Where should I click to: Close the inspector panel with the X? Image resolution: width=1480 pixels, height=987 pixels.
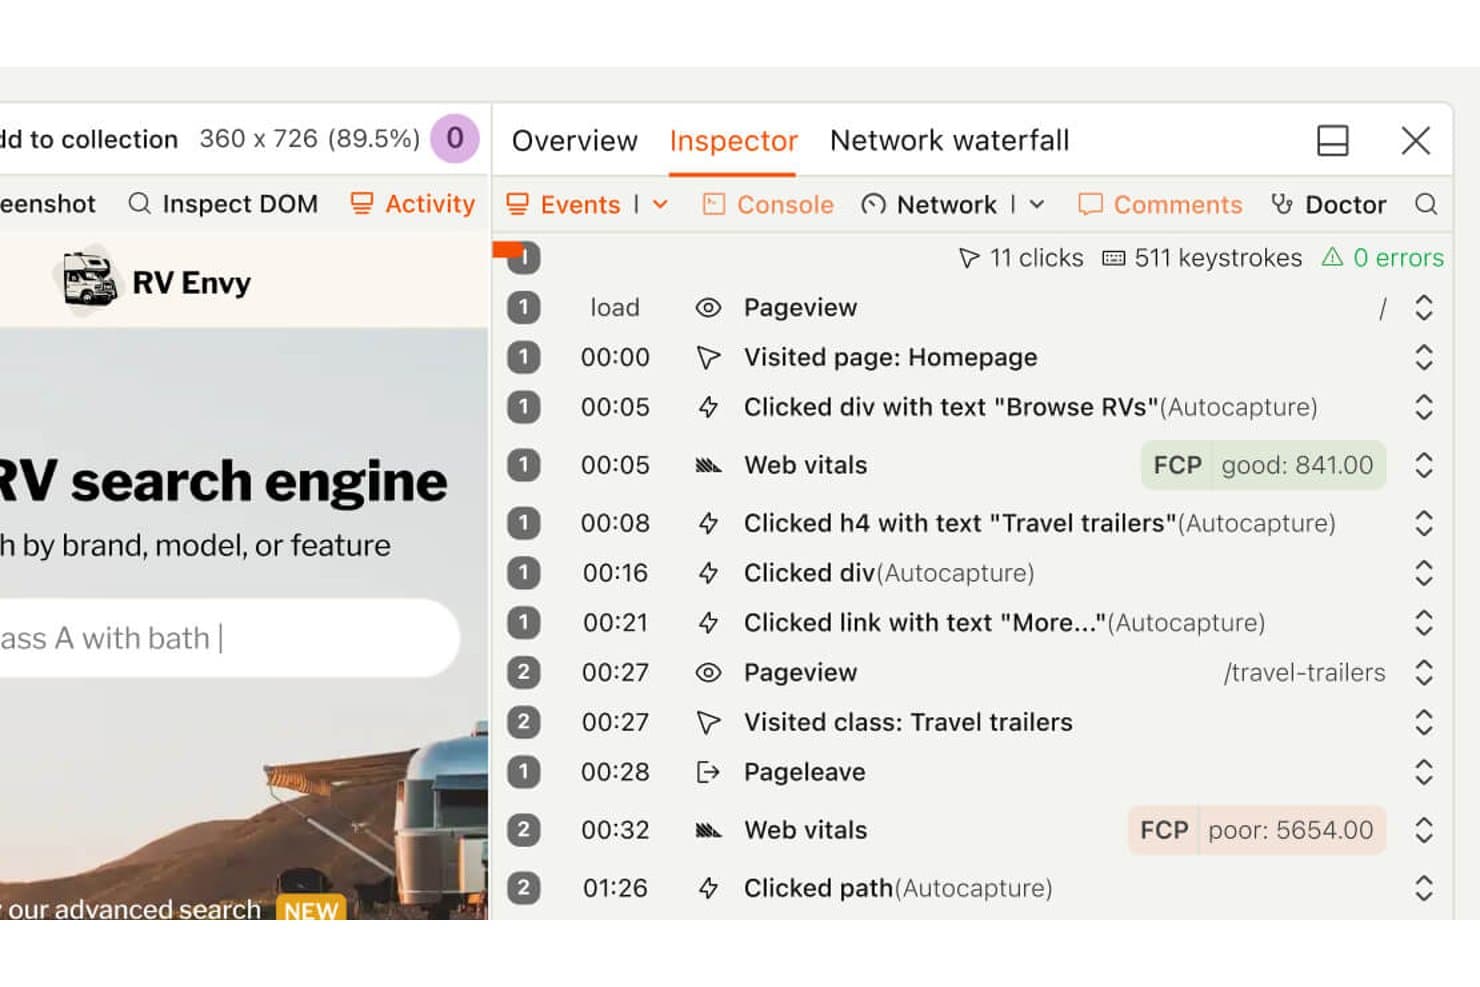(1415, 140)
